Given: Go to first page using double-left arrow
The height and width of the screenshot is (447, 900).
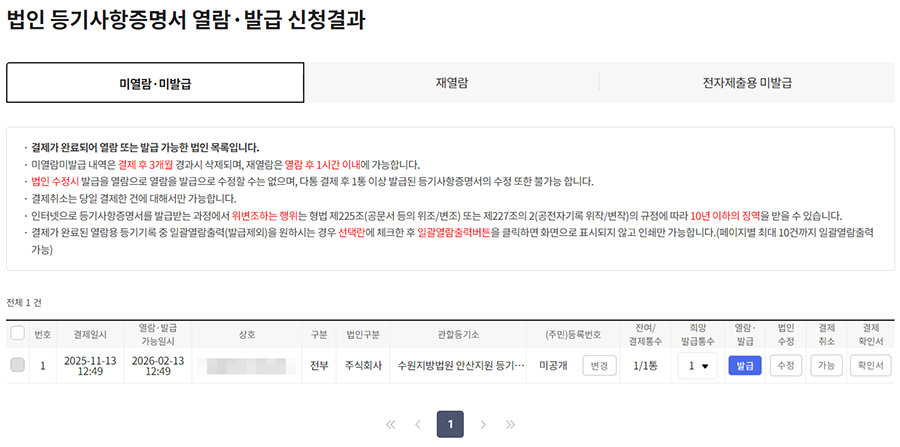Looking at the screenshot, I should click(391, 425).
